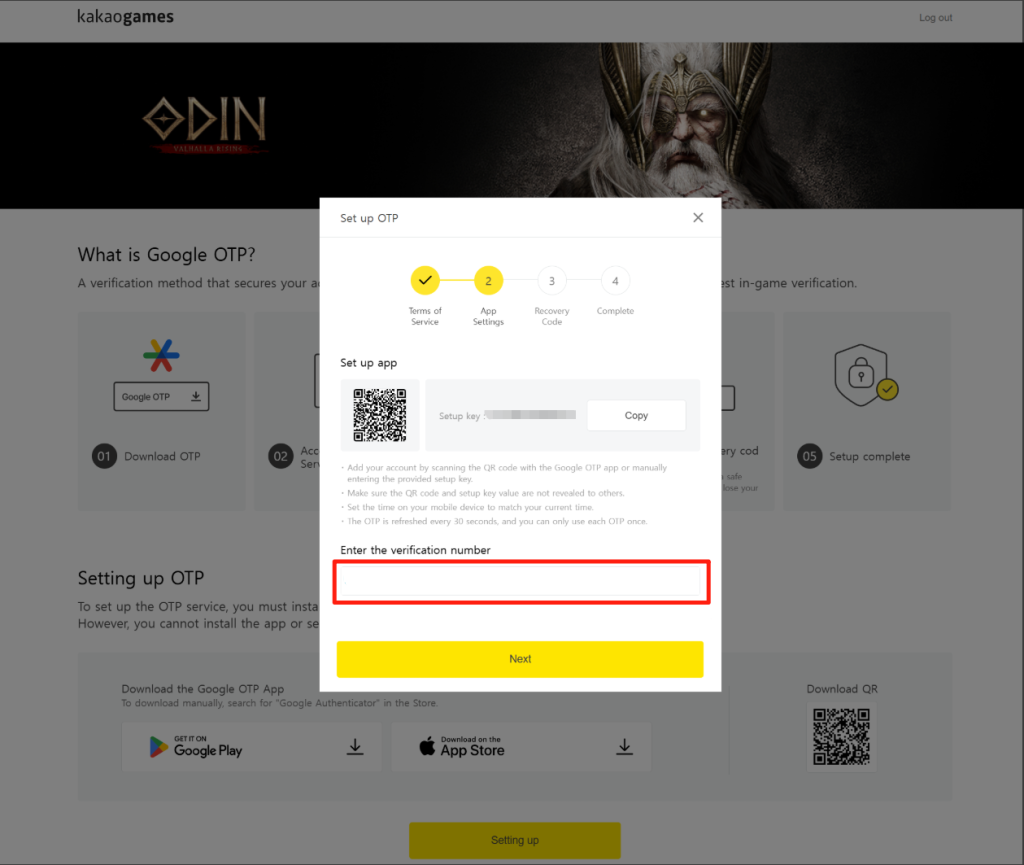Viewport: 1024px width, 865px height.
Task: Click the completed Terms of Service checkmark
Action: click(425, 281)
